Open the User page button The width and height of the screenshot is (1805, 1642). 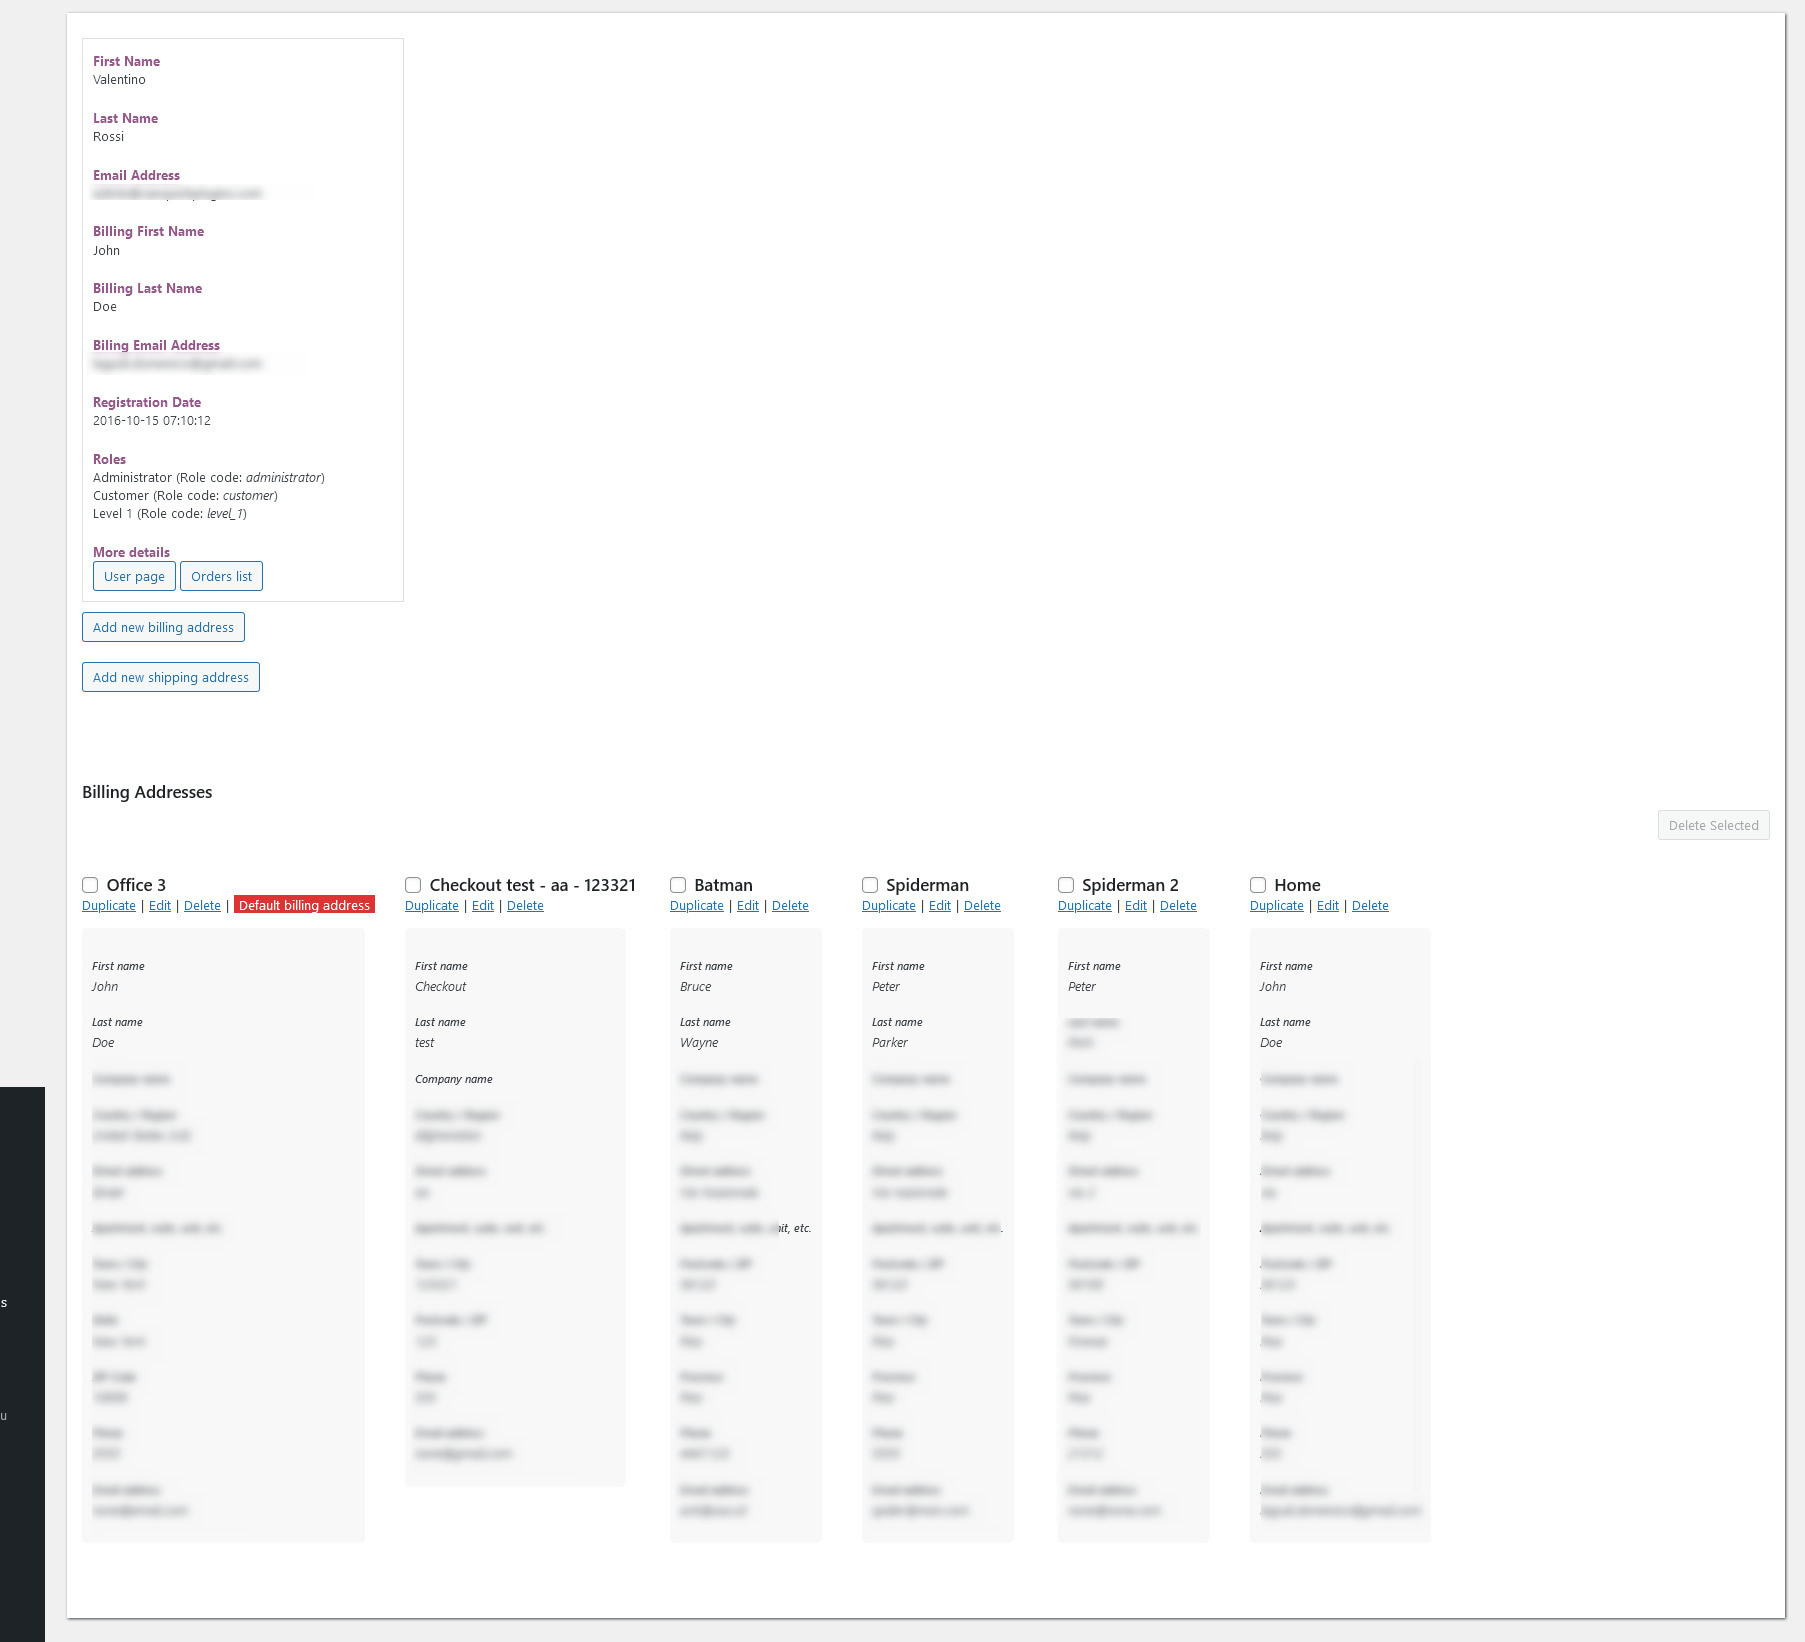tap(134, 576)
